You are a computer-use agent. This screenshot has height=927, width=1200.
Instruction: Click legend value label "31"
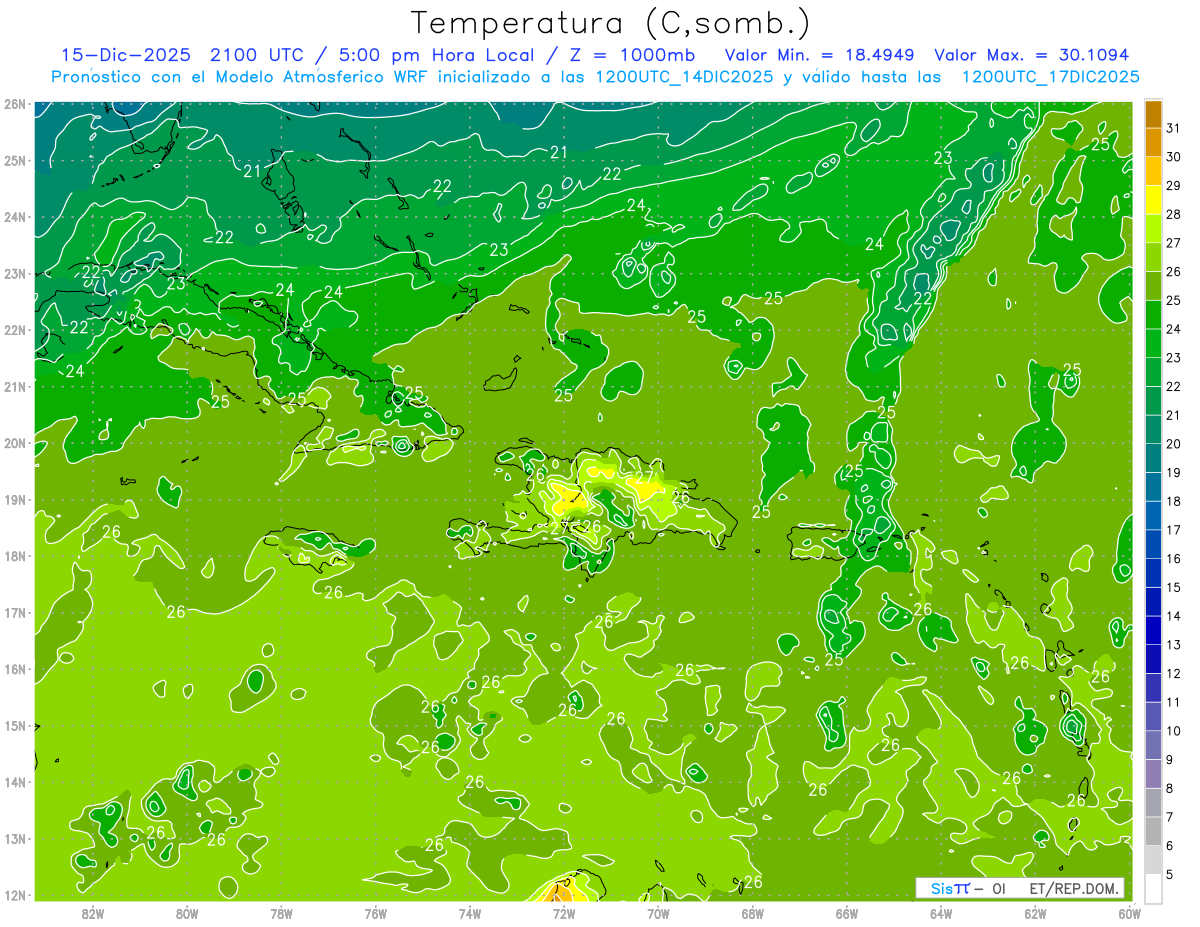(x=1174, y=129)
